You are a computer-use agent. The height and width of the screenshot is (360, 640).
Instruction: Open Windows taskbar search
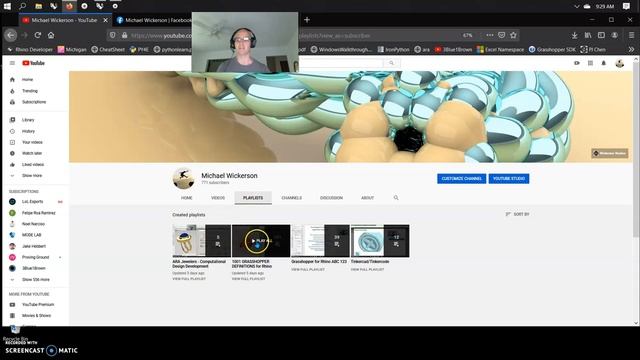point(22,6)
